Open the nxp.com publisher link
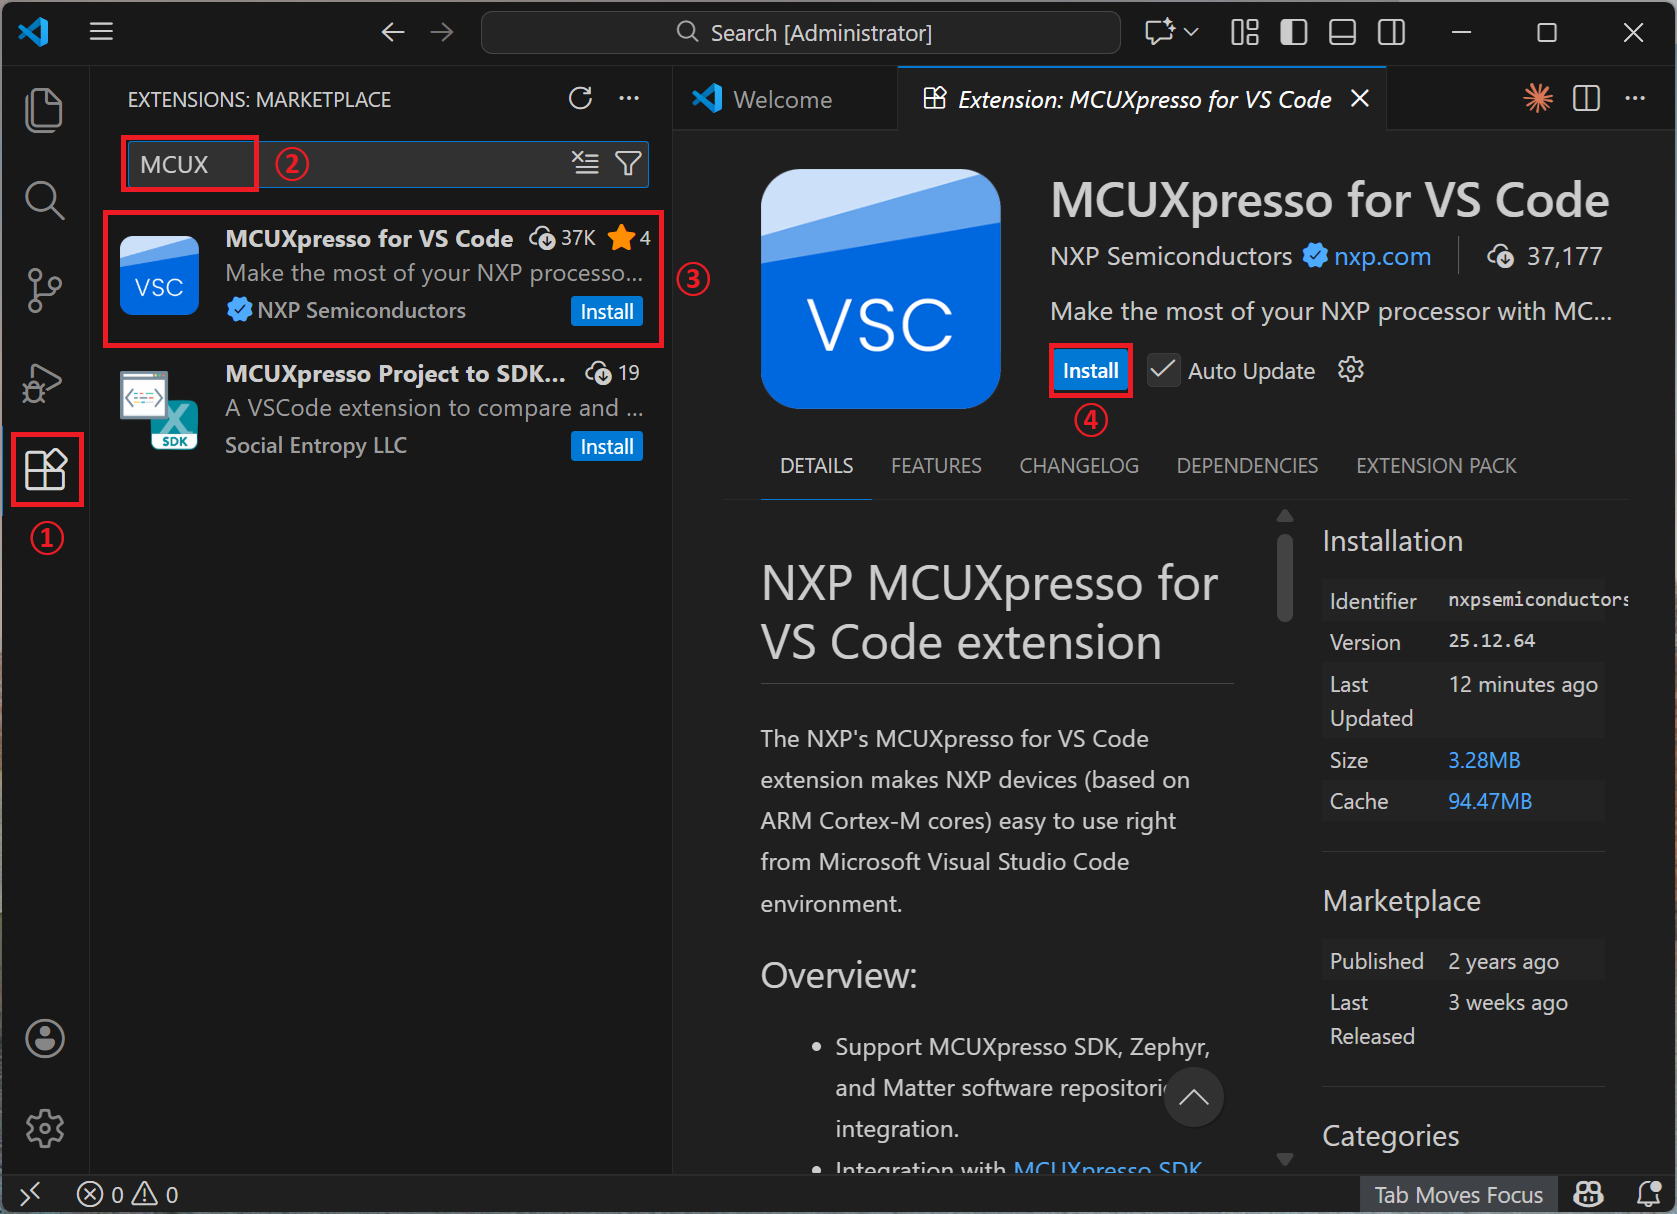 tap(1382, 257)
